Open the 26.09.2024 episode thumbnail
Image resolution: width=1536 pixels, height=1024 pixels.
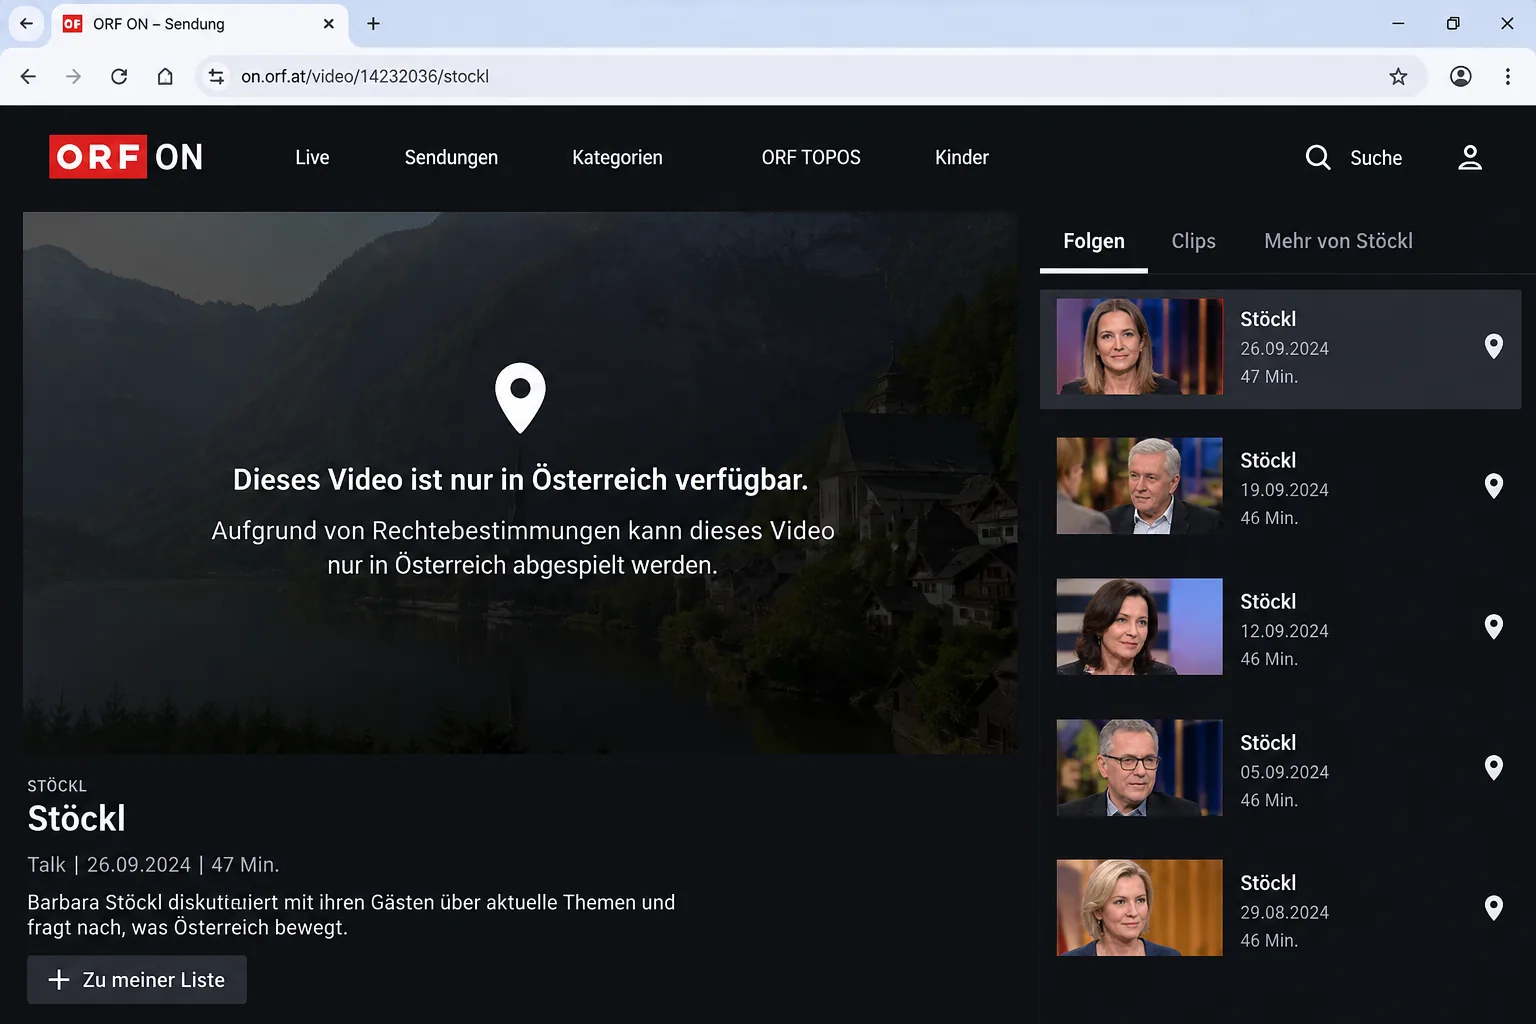pos(1140,346)
